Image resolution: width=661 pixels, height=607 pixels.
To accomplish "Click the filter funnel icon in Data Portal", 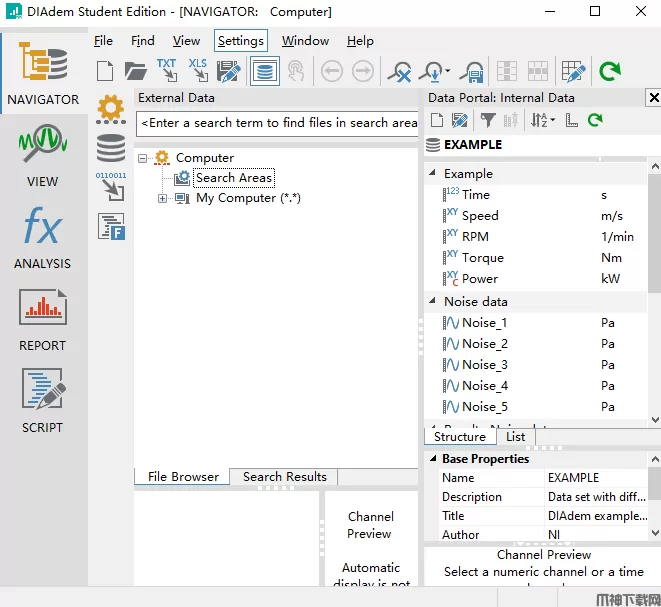I will click(x=487, y=120).
